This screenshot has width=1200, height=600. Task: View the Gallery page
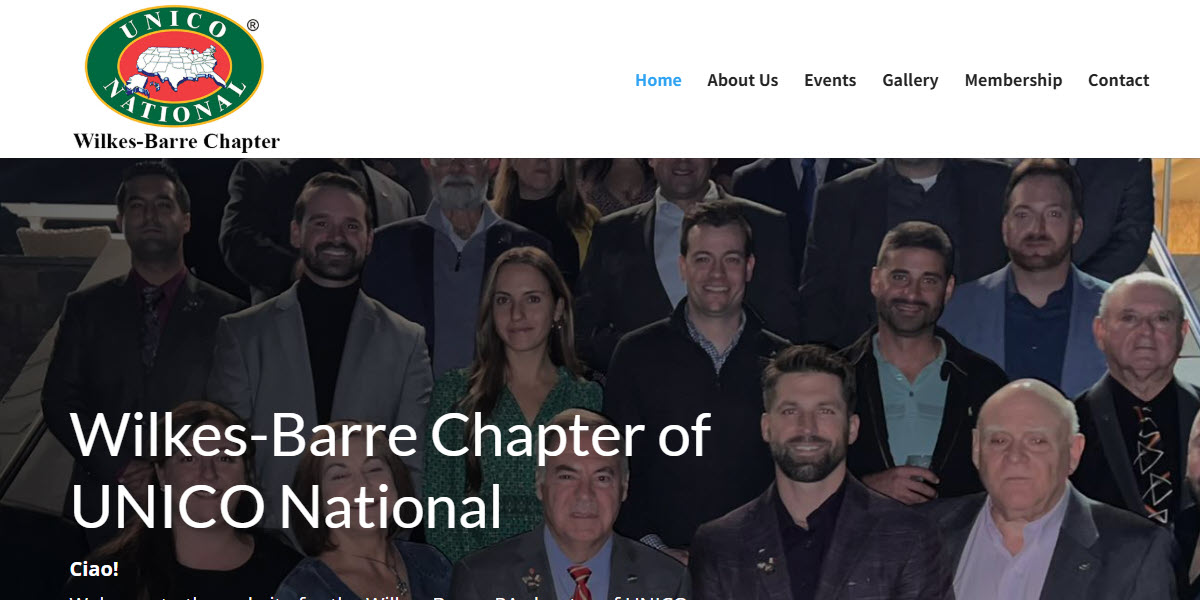[x=910, y=80]
